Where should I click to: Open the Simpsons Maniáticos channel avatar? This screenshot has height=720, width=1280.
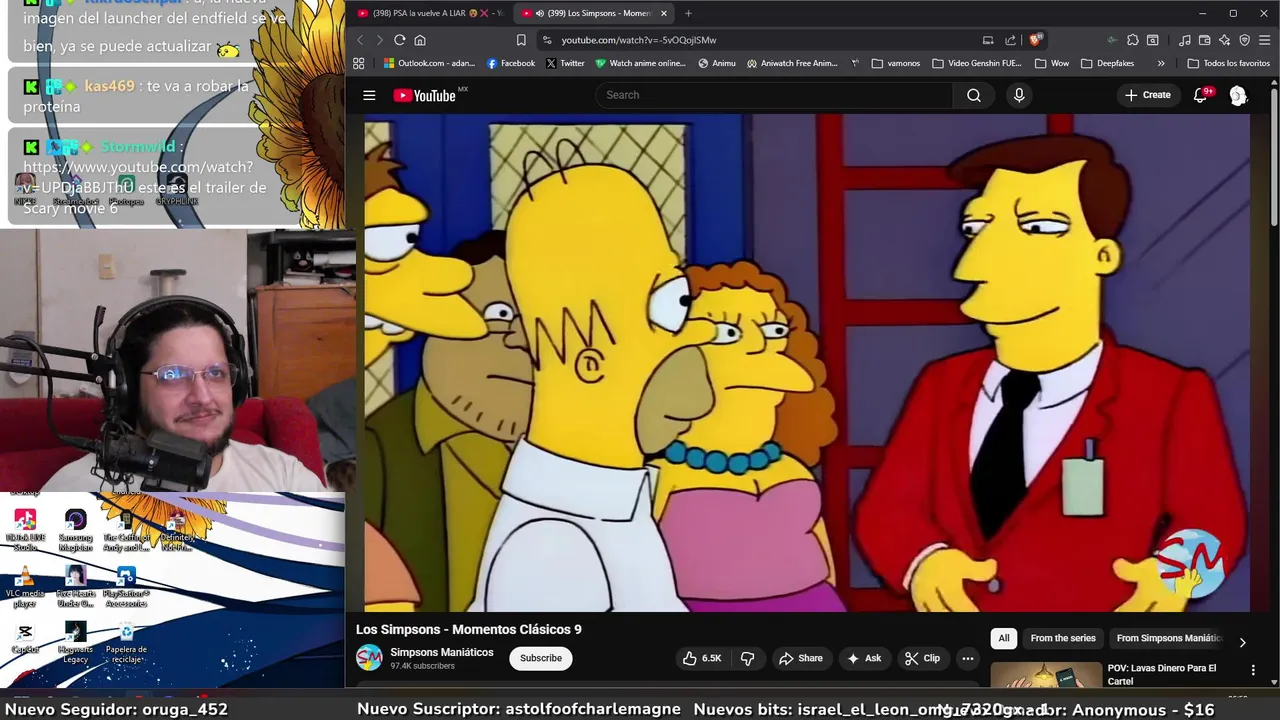[369, 657]
